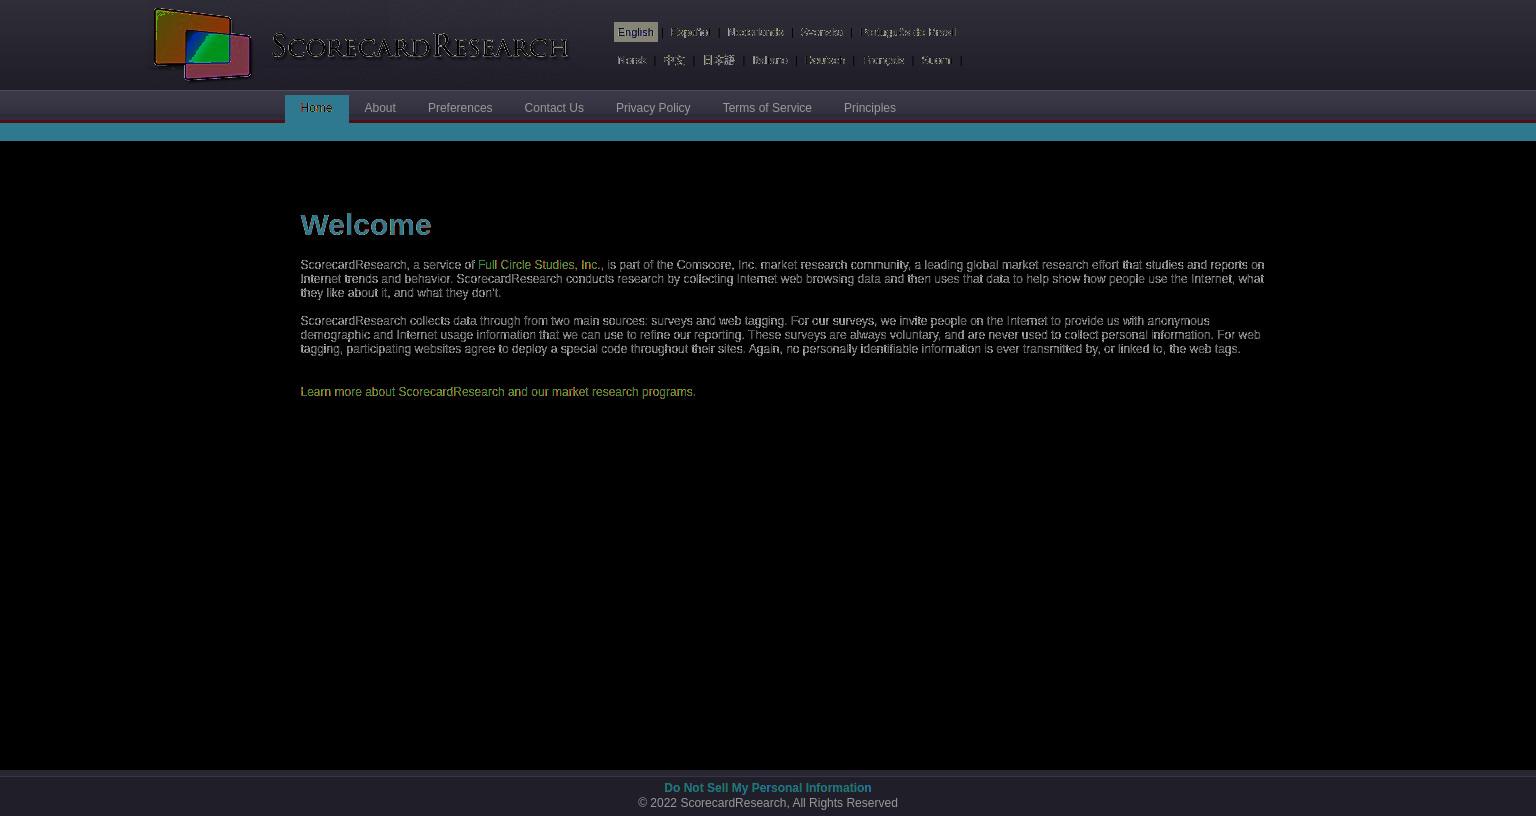Switch language to Norsk
Screen dimensions: 1536x816
pyautogui.click(x=632, y=60)
